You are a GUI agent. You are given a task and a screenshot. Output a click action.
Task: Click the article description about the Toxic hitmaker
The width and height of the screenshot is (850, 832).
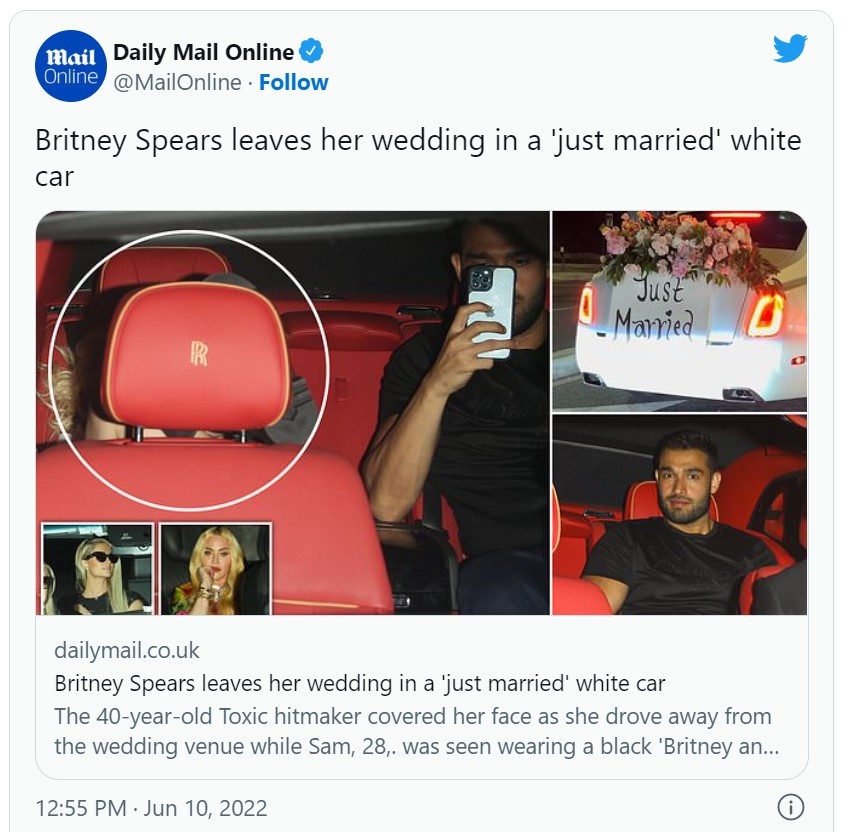click(x=416, y=731)
